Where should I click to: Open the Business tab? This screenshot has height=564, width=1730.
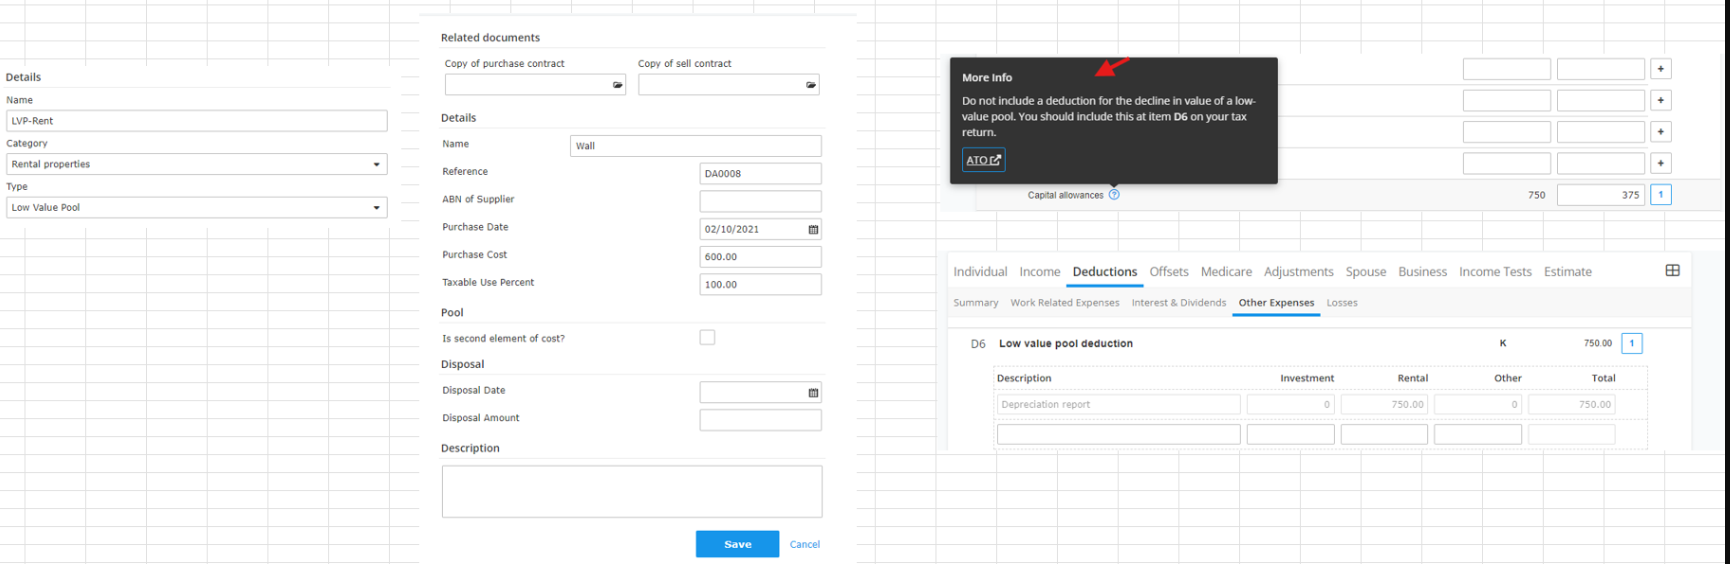click(1423, 272)
